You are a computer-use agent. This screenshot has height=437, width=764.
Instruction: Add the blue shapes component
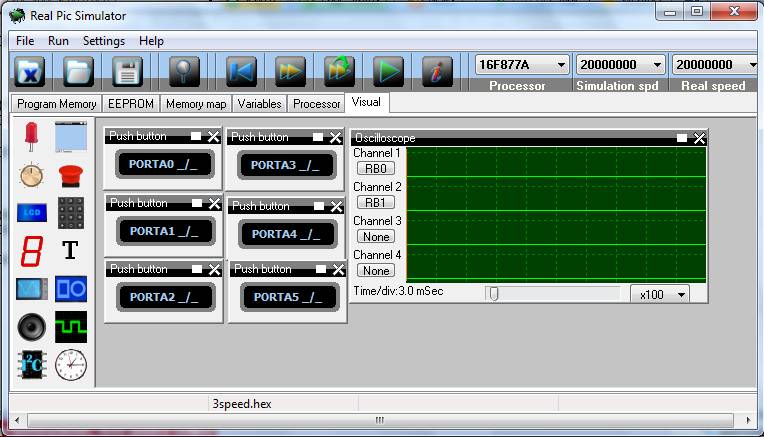click(x=71, y=289)
